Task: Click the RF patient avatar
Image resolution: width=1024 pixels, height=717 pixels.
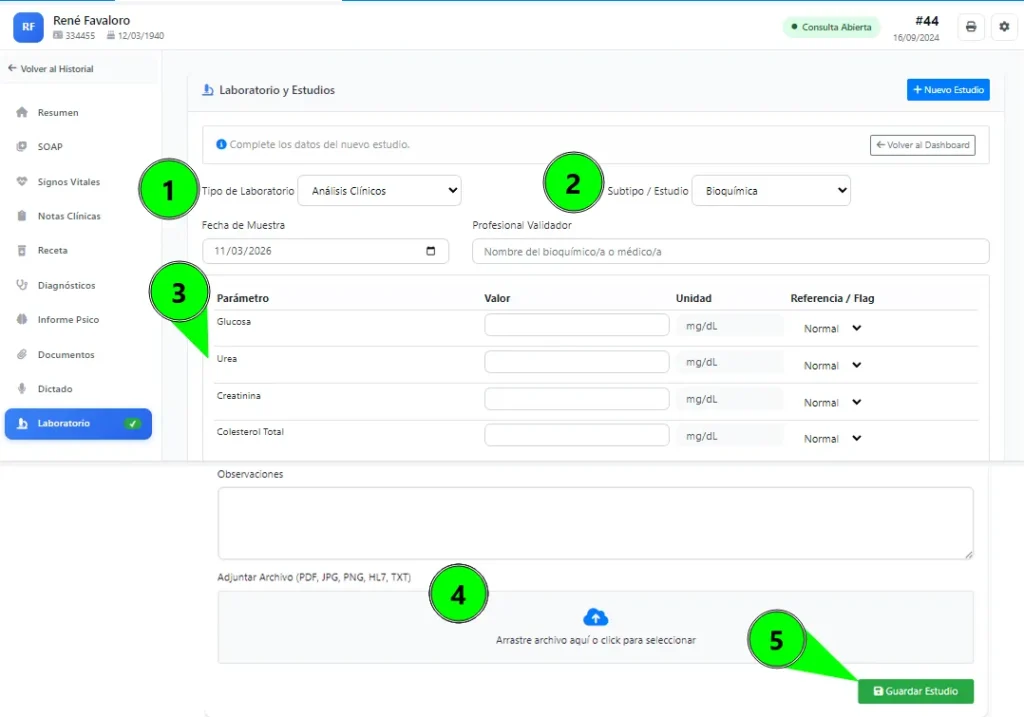Action: tap(28, 27)
